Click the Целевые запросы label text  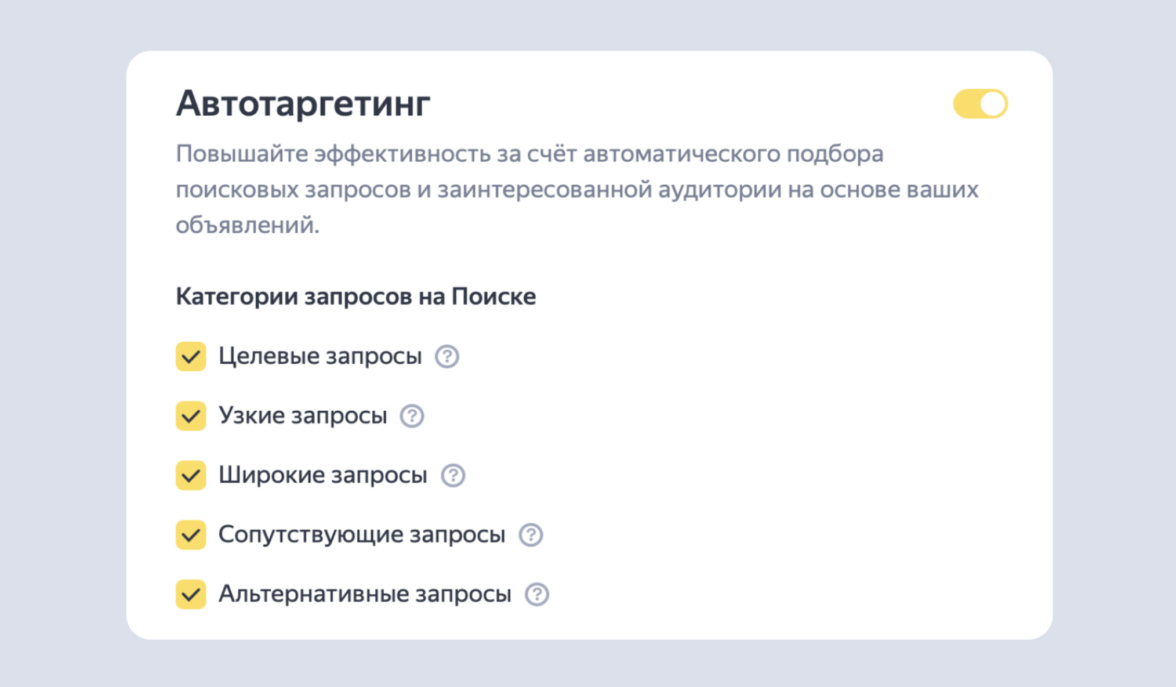(x=320, y=357)
